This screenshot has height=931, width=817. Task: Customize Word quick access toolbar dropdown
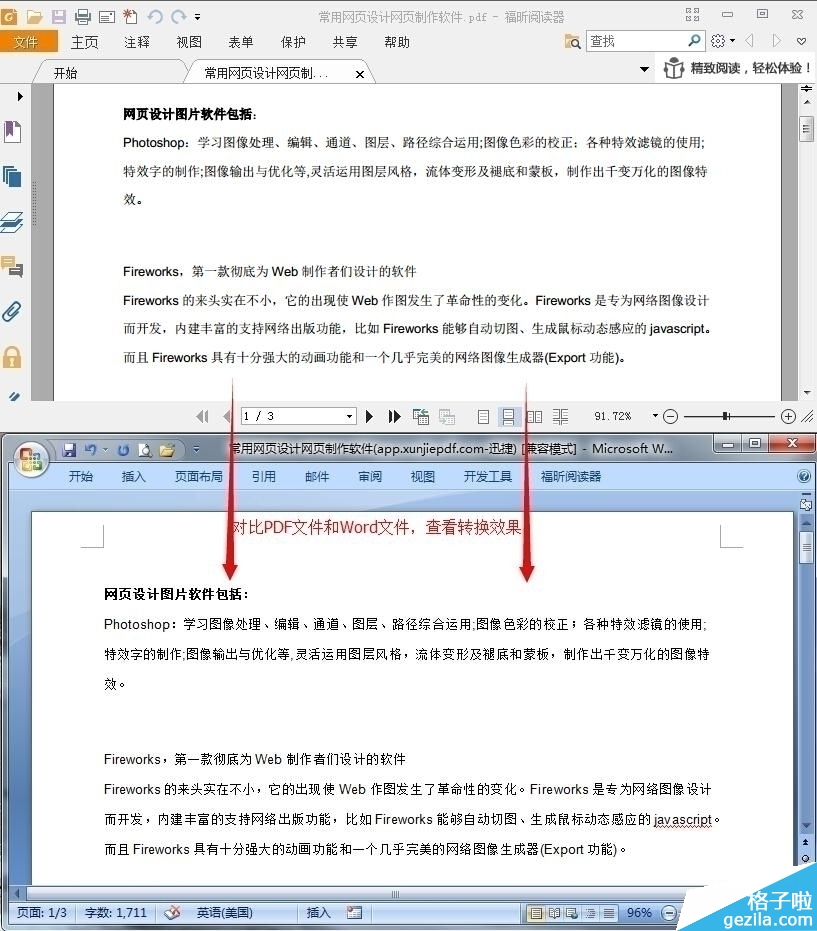click(196, 450)
